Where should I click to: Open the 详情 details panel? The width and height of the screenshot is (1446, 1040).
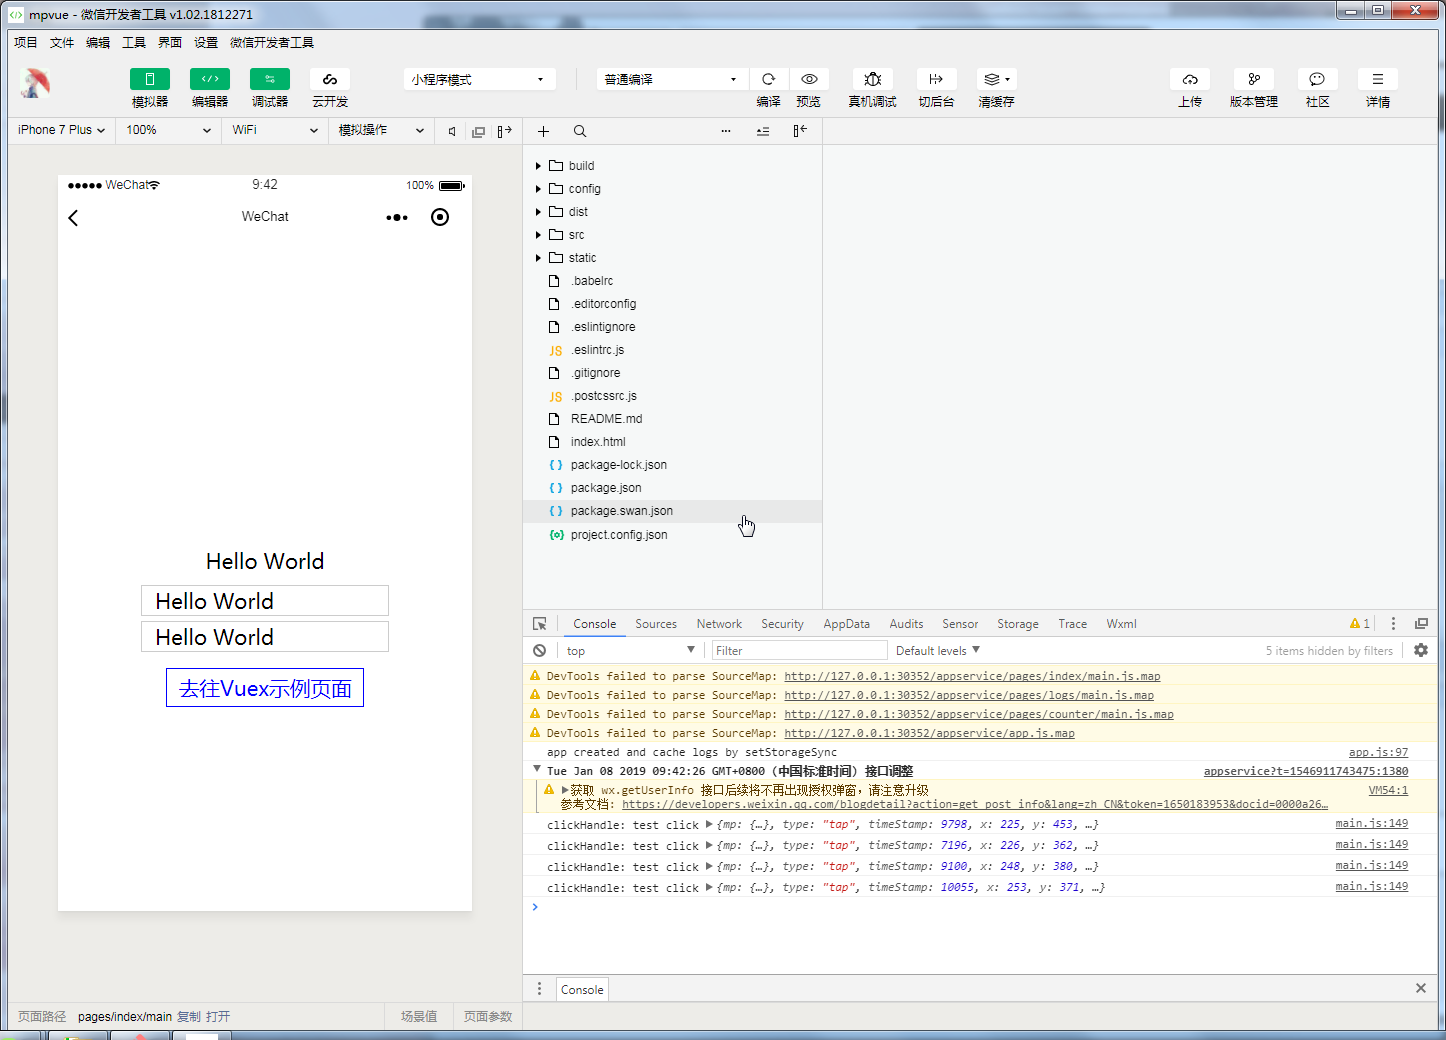[1378, 79]
